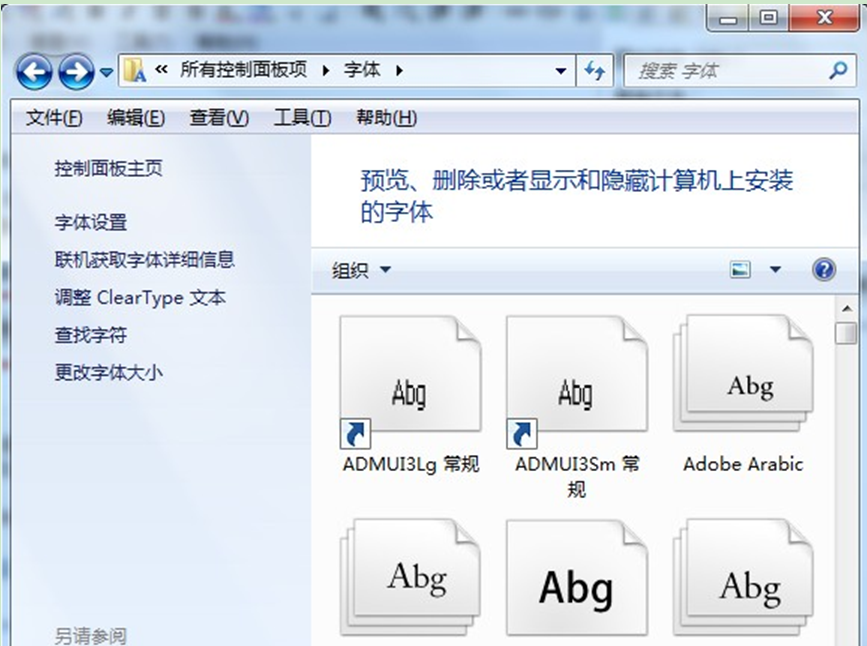Click the change view icon button
This screenshot has height=646, width=867.
tap(740, 270)
